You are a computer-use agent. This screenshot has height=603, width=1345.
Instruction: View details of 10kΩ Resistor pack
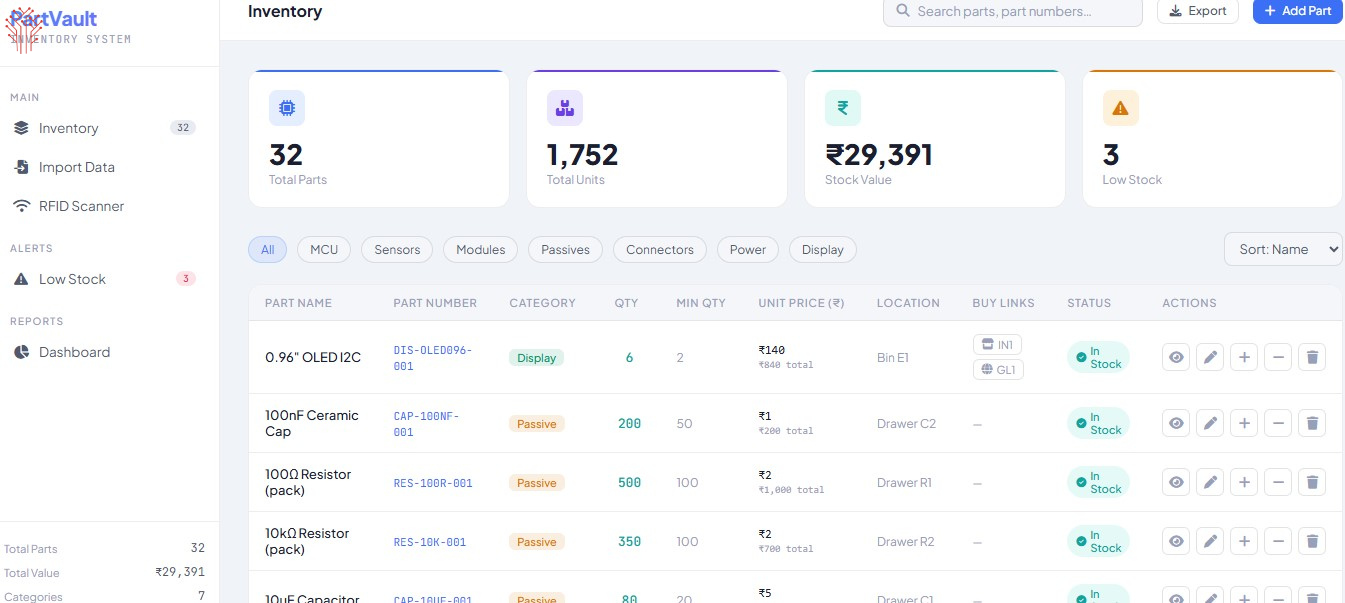pyautogui.click(x=1176, y=541)
